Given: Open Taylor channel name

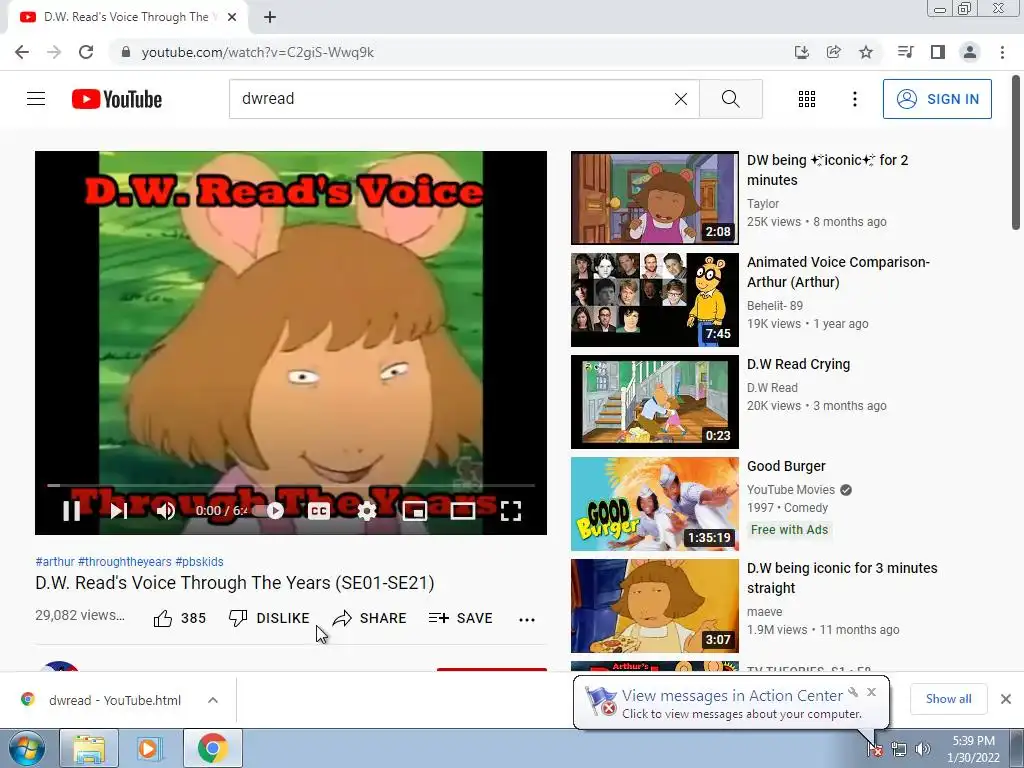Looking at the screenshot, I should [x=763, y=204].
